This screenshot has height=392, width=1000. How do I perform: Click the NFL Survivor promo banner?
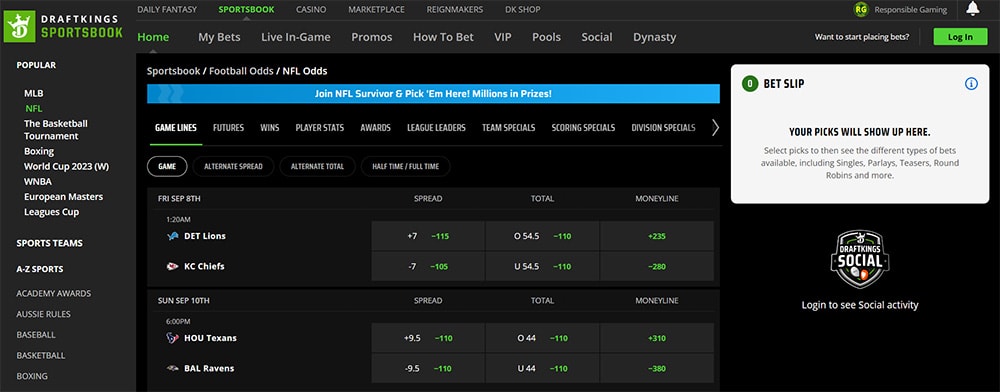tap(433, 94)
